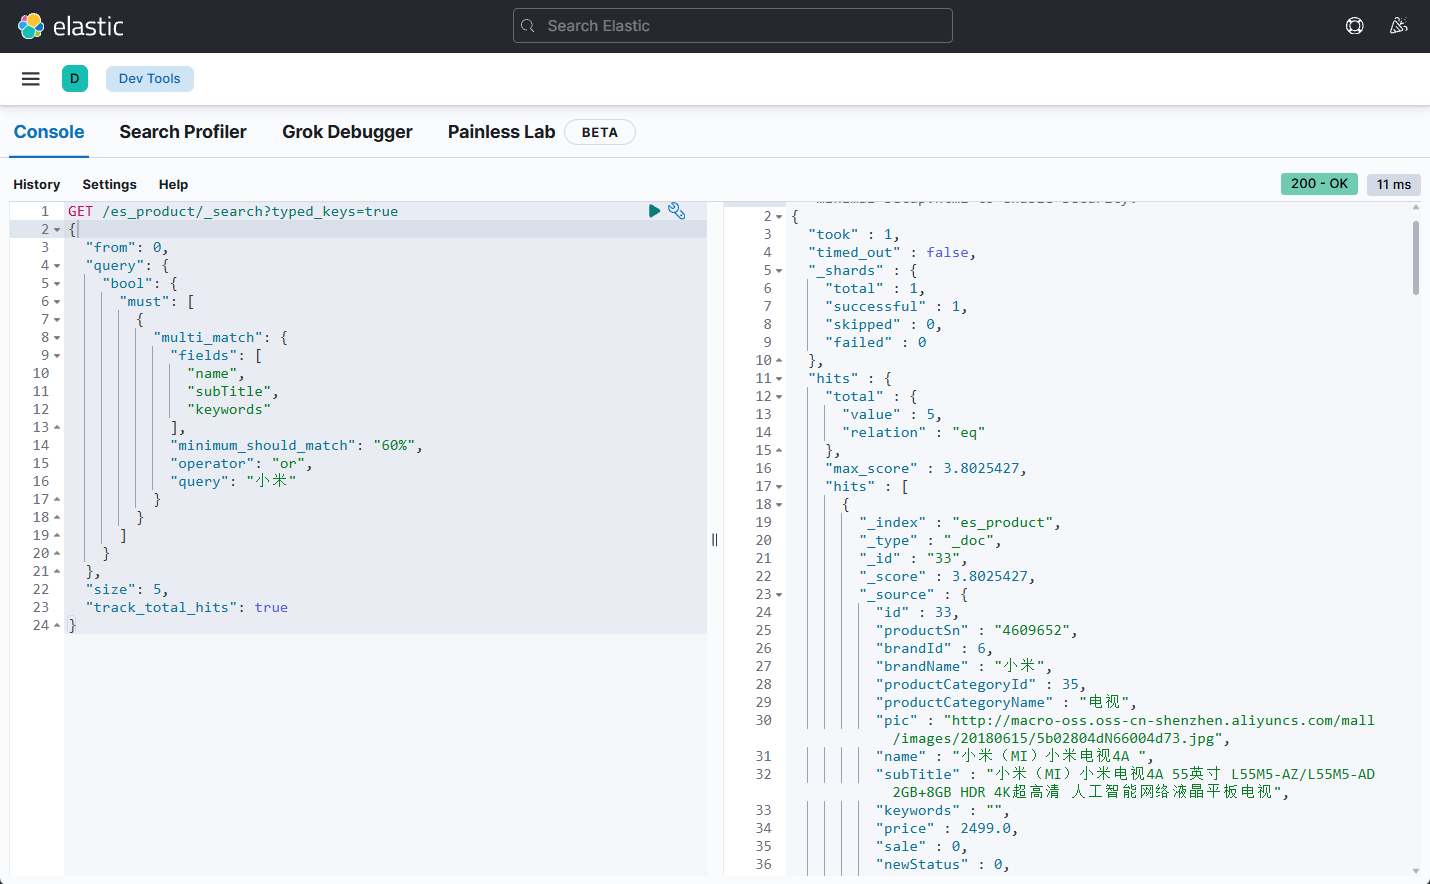Collapse the "query" block on line 4

(57, 266)
